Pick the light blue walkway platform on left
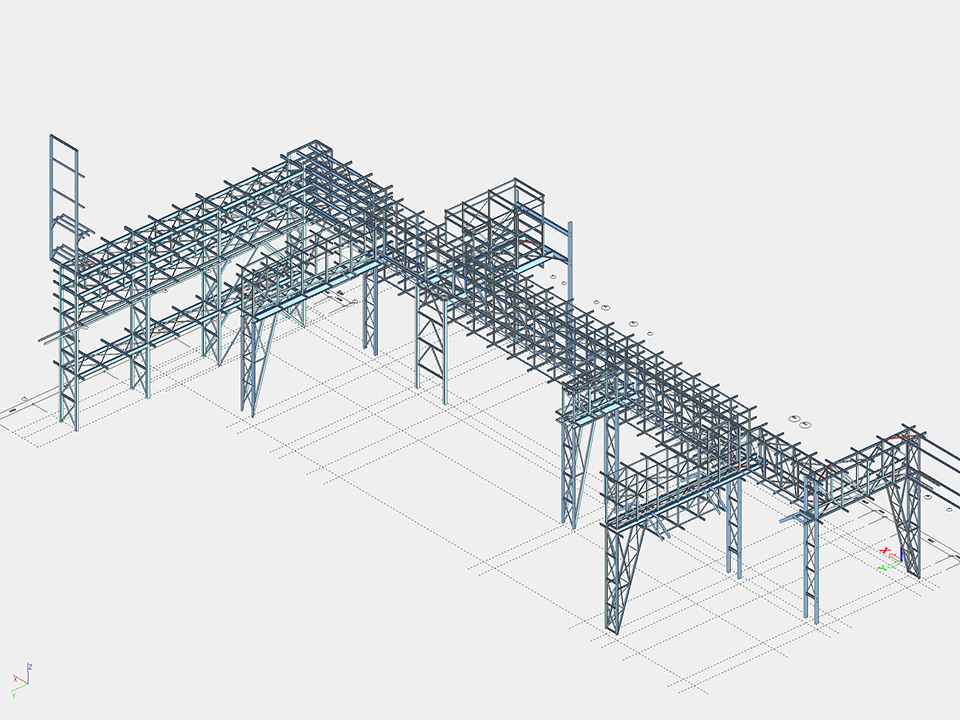This screenshot has height=720, width=960. tap(300, 297)
